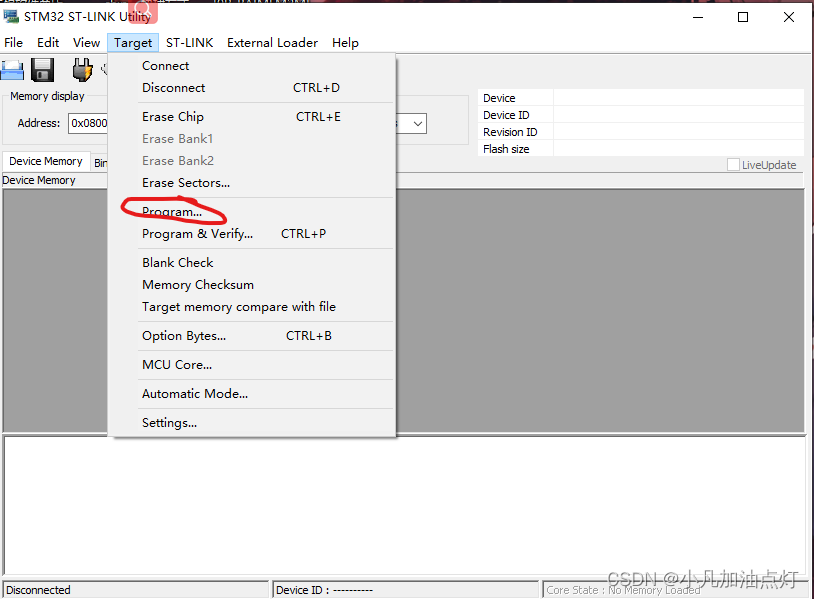Open Settings... from the Target menu
The height and width of the screenshot is (599, 814).
[252, 423]
